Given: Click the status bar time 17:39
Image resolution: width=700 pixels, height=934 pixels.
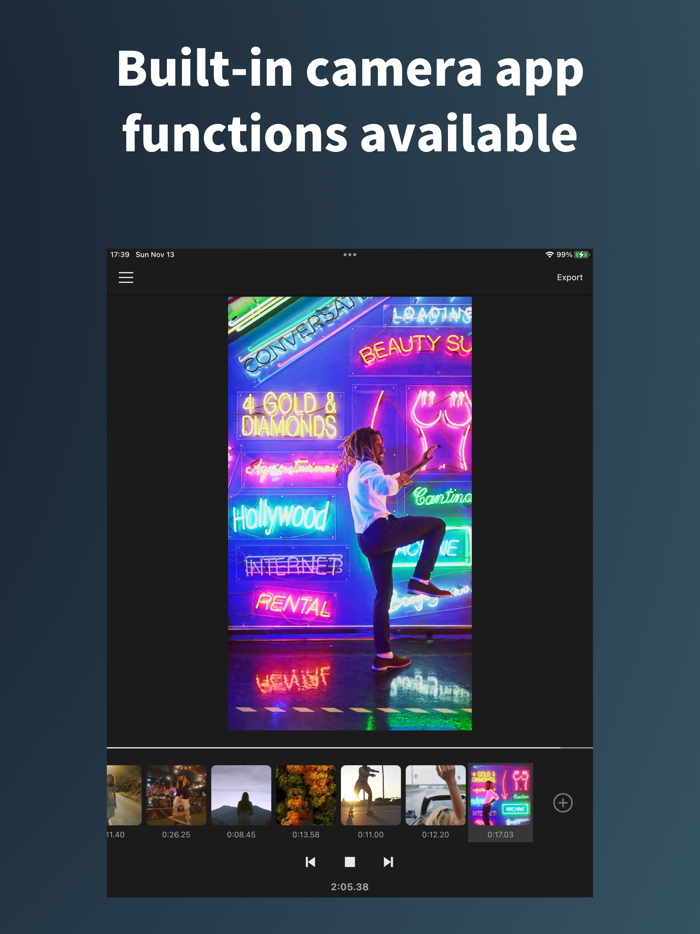Looking at the screenshot, I should click(120, 255).
